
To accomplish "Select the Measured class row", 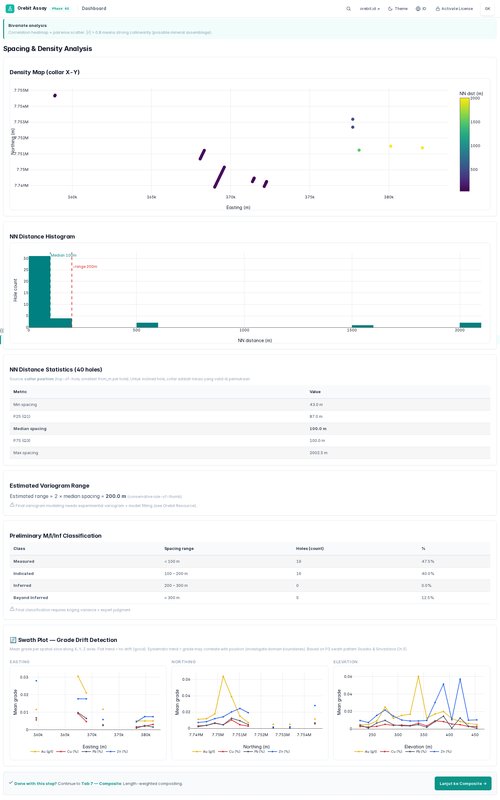I will pos(249,561).
